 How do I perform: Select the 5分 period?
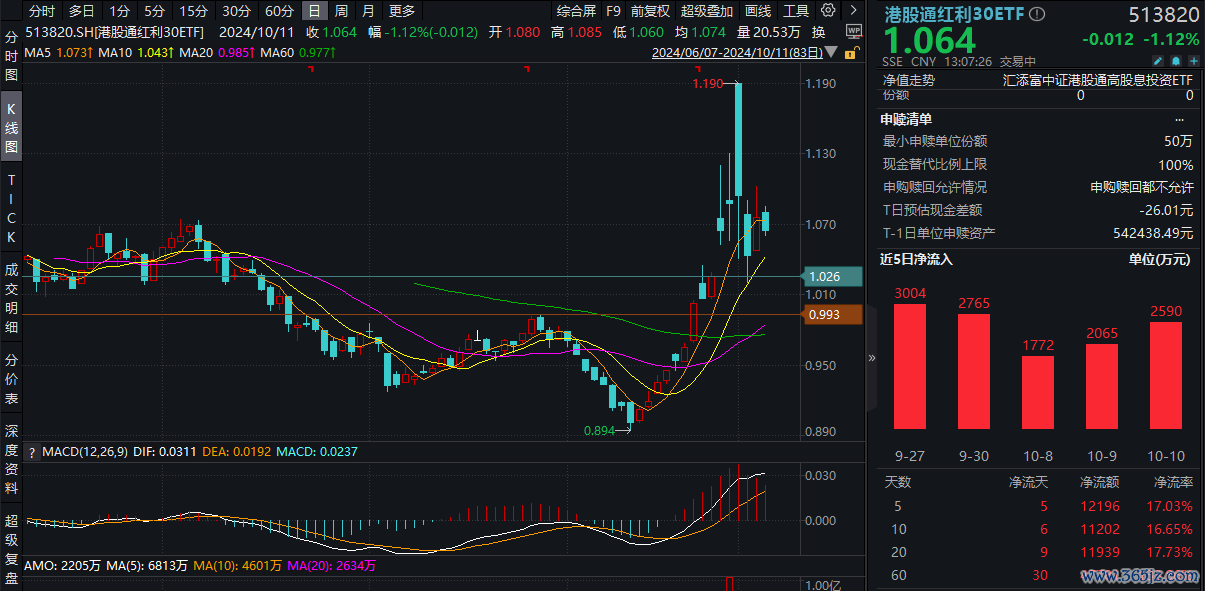pos(153,11)
